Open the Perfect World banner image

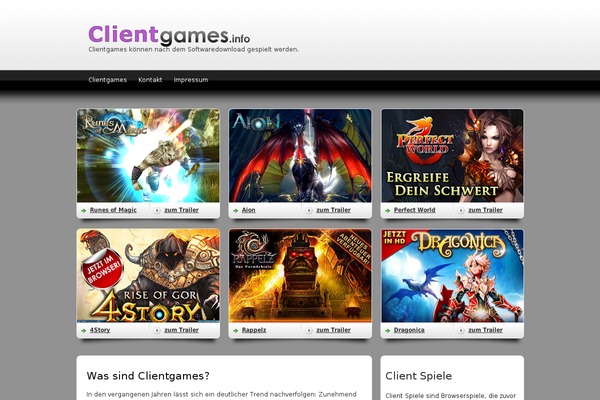pyautogui.click(x=452, y=155)
